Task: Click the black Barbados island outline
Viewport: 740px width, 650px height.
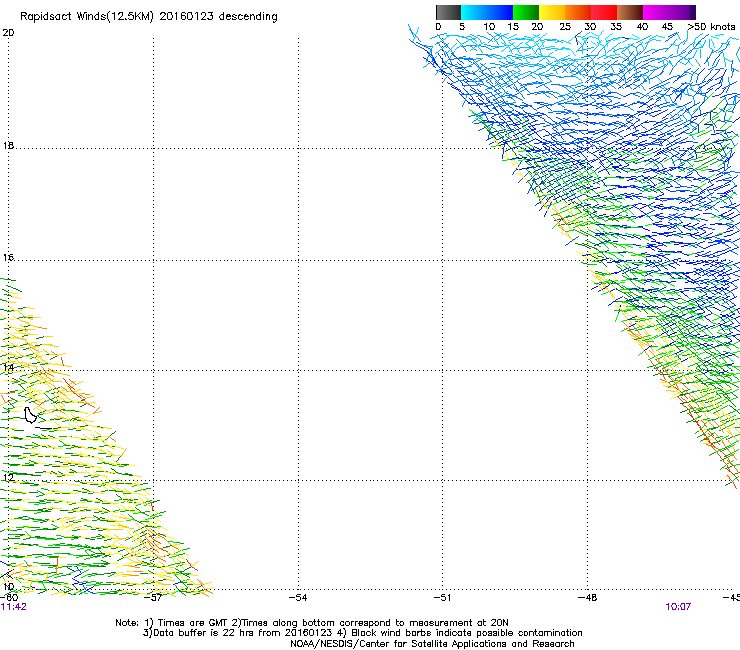Action: (x=30, y=415)
